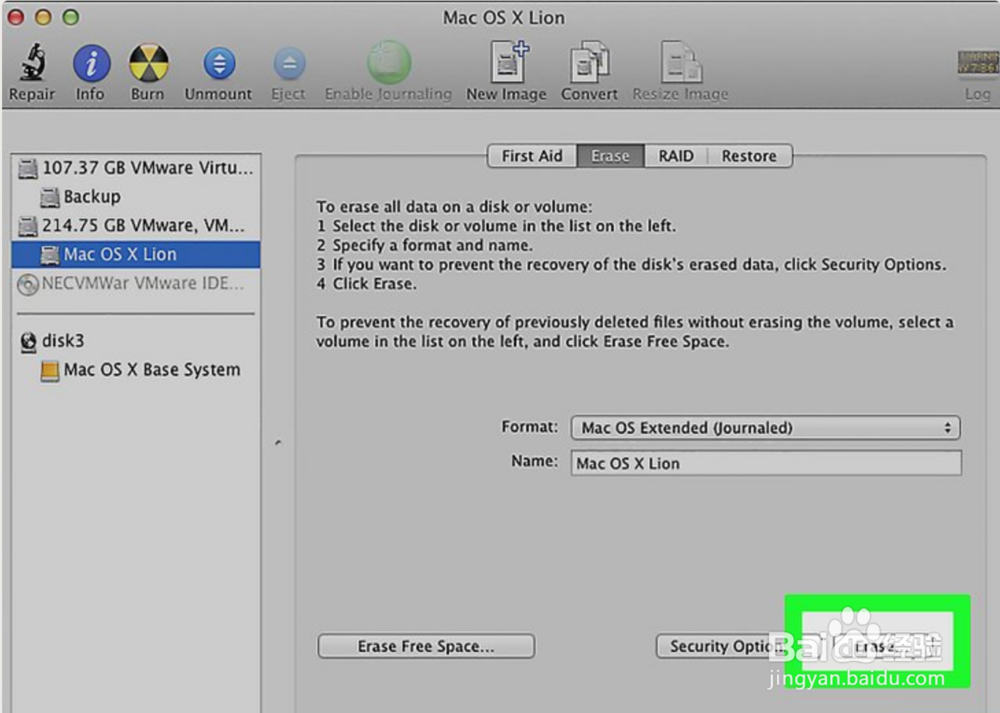Select disk3 disk image
Screen dimensions: 1000x713
point(136,341)
